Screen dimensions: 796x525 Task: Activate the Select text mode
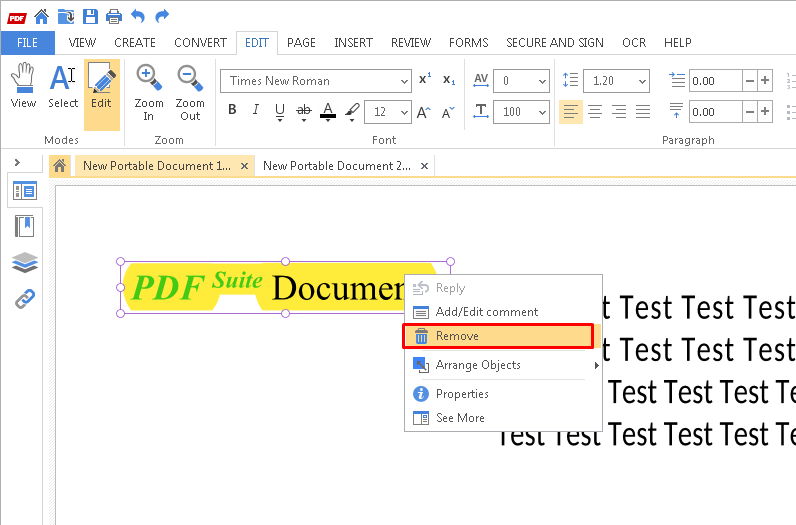(63, 86)
